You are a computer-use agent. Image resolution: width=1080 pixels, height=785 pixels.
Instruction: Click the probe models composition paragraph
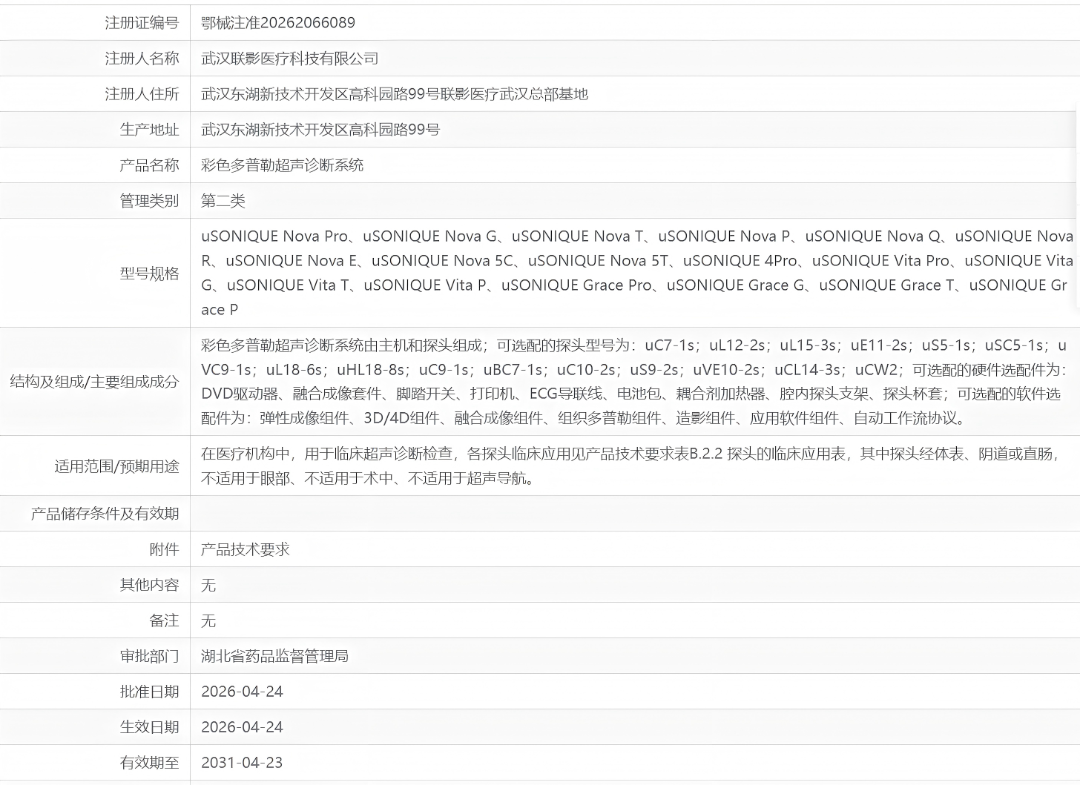(634, 381)
